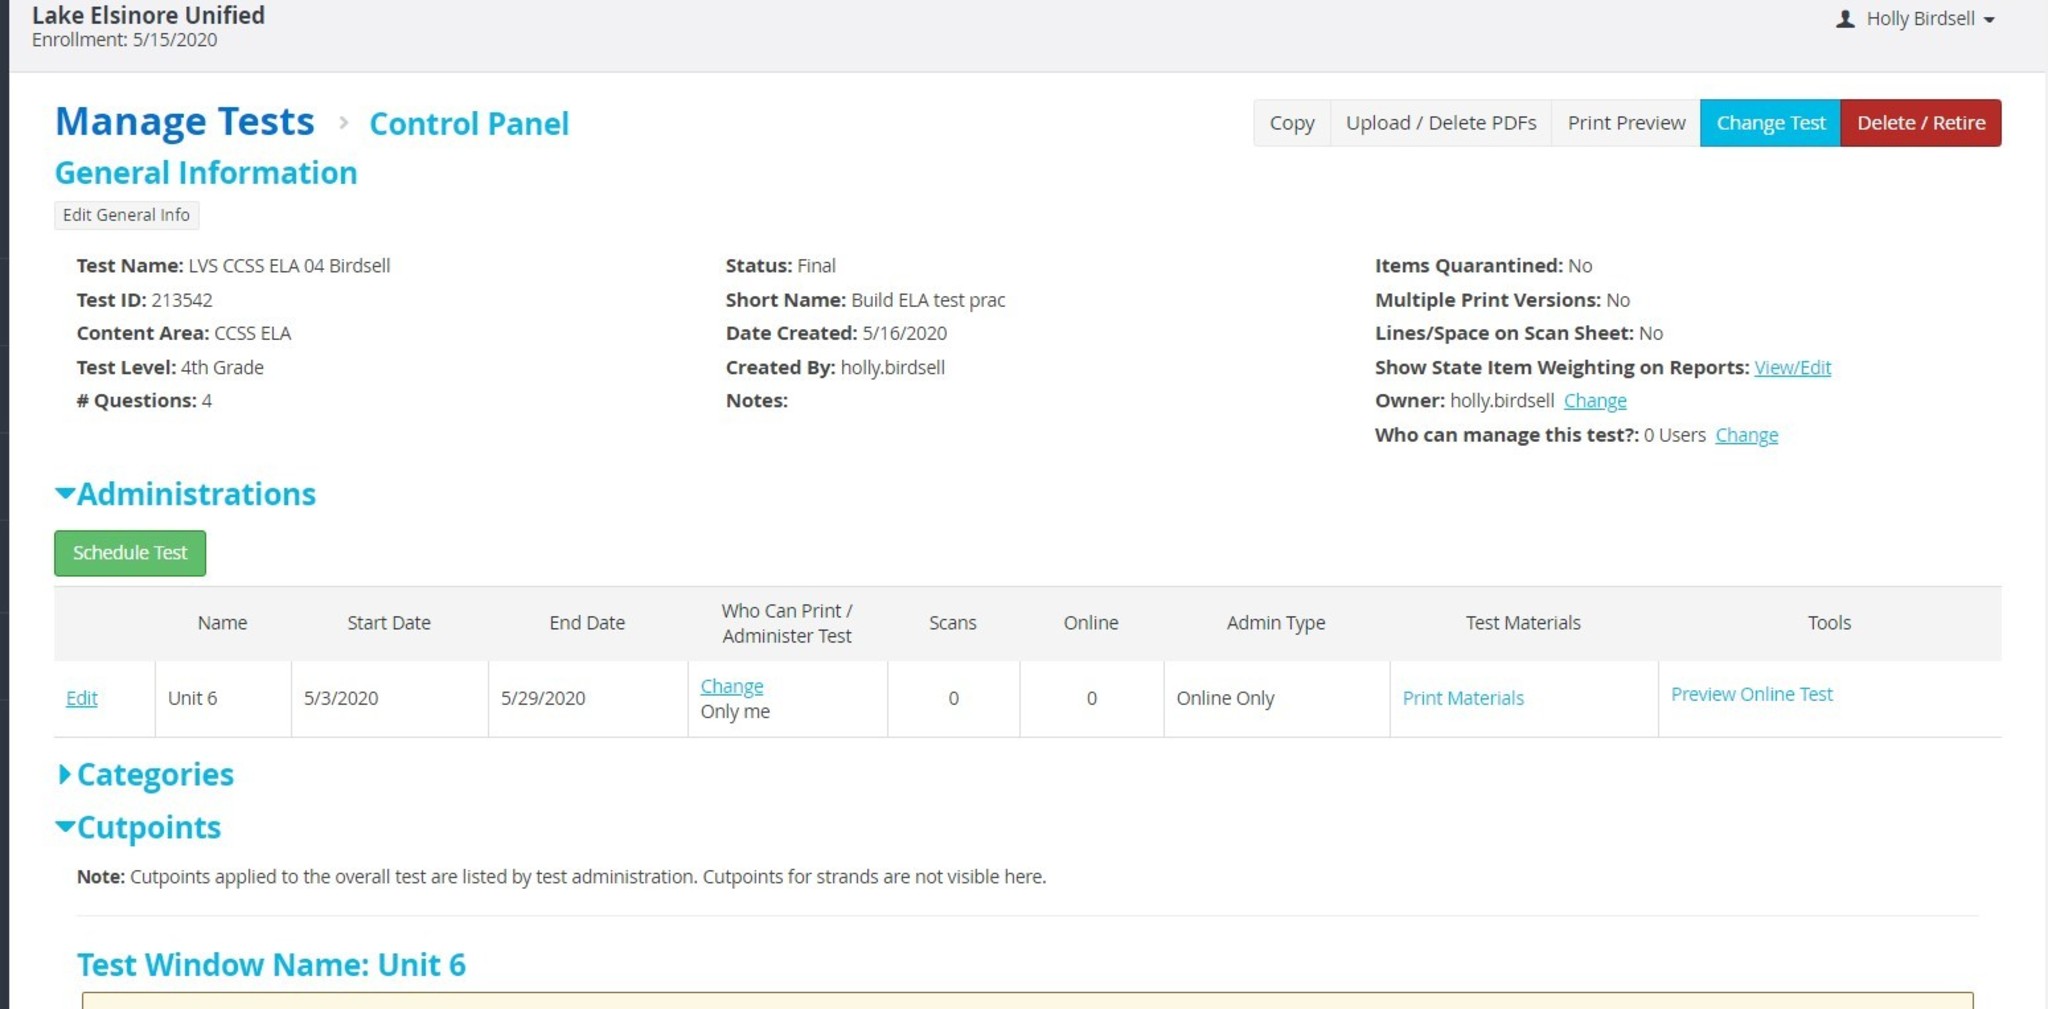Click View/Edit for state item weighting
This screenshot has height=1009, width=2048.
[x=1792, y=367]
